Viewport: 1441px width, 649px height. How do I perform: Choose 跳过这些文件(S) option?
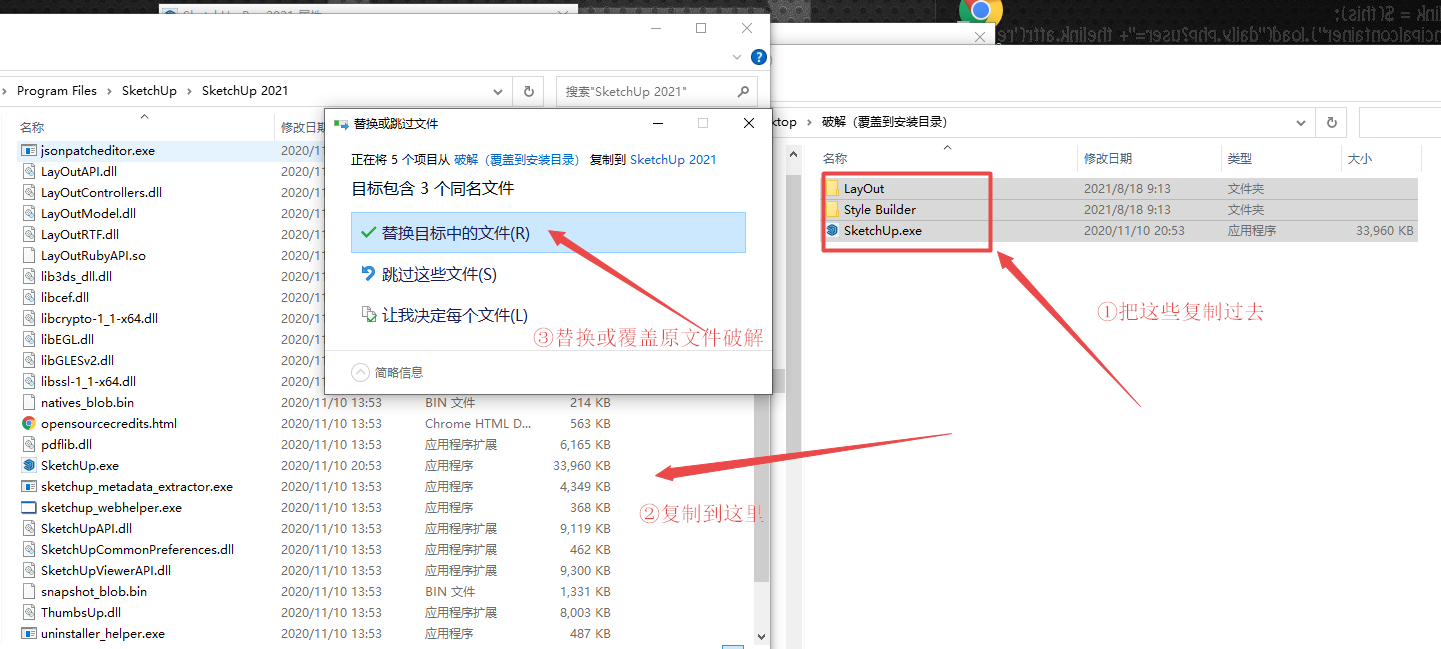[438, 274]
